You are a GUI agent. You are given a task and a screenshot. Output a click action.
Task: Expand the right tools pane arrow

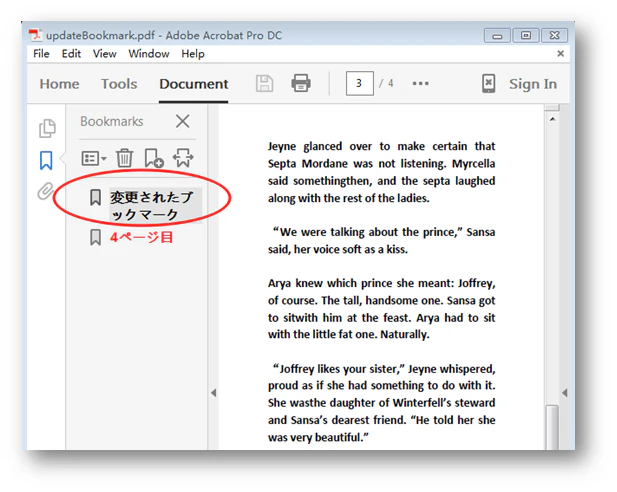[x=565, y=393]
